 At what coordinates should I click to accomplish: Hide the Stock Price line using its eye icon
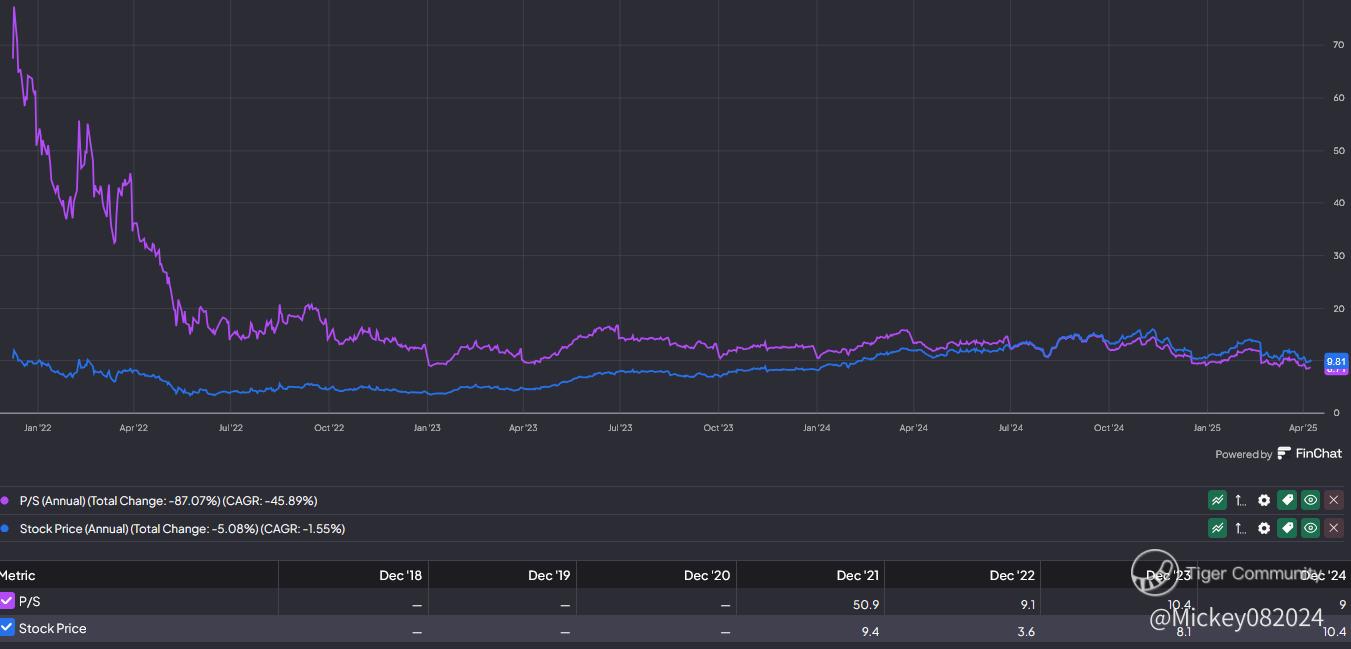tap(1310, 528)
